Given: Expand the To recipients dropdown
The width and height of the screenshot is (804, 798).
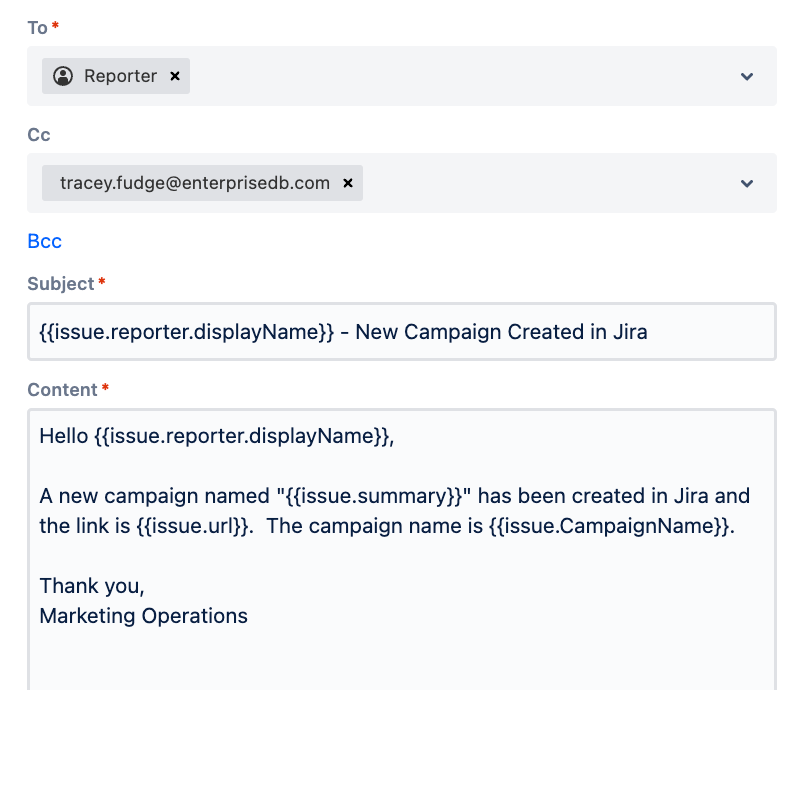Looking at the screenshot, I should 747,76.
